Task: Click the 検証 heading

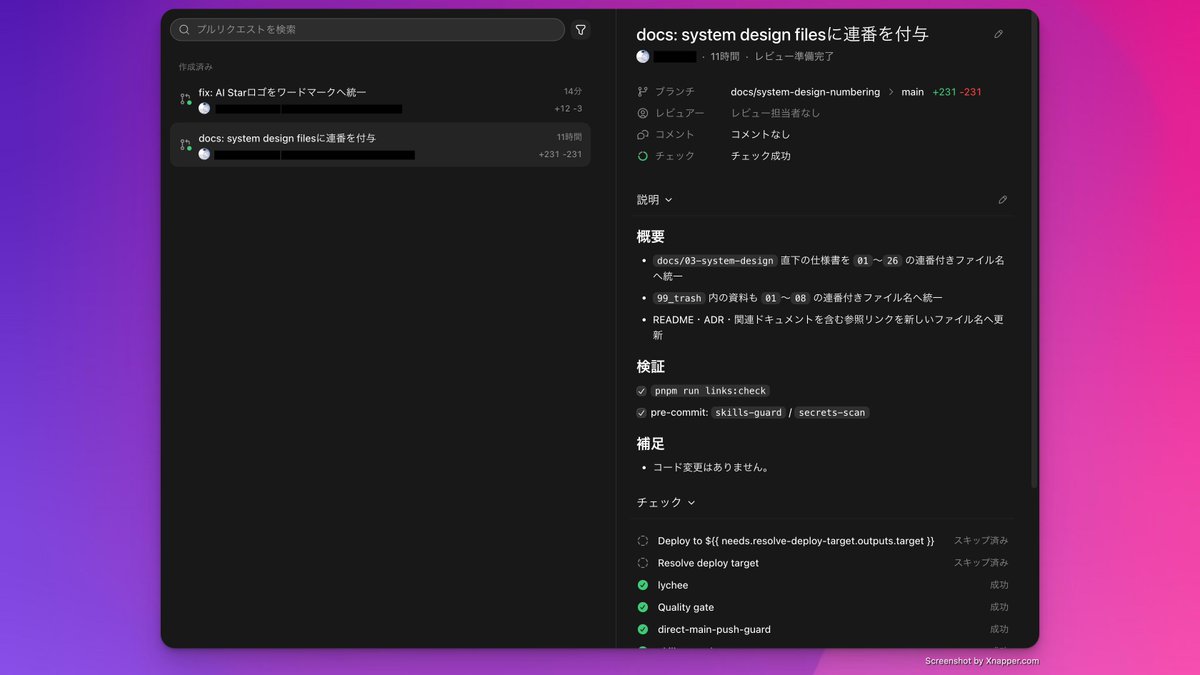Action: click(x=651, y=367)
